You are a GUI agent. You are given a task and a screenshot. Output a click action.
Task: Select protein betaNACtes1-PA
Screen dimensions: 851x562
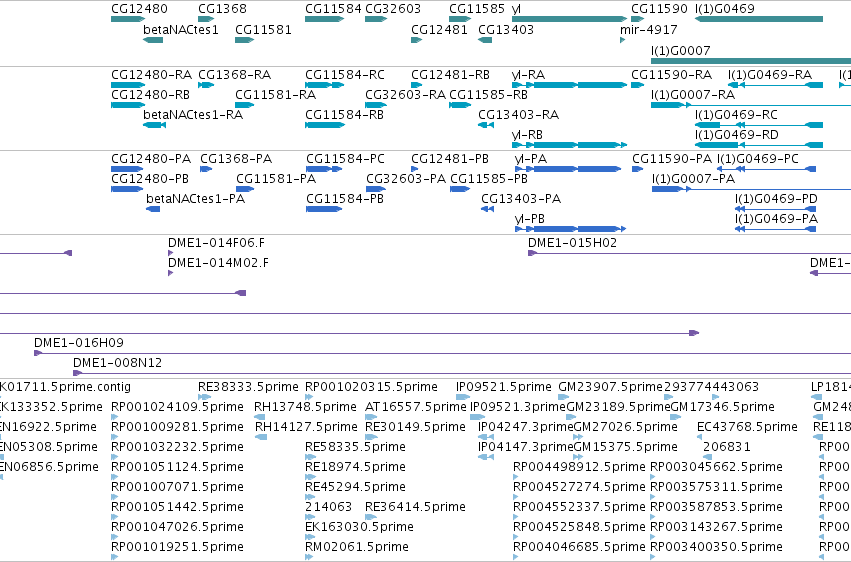[195, 199]
